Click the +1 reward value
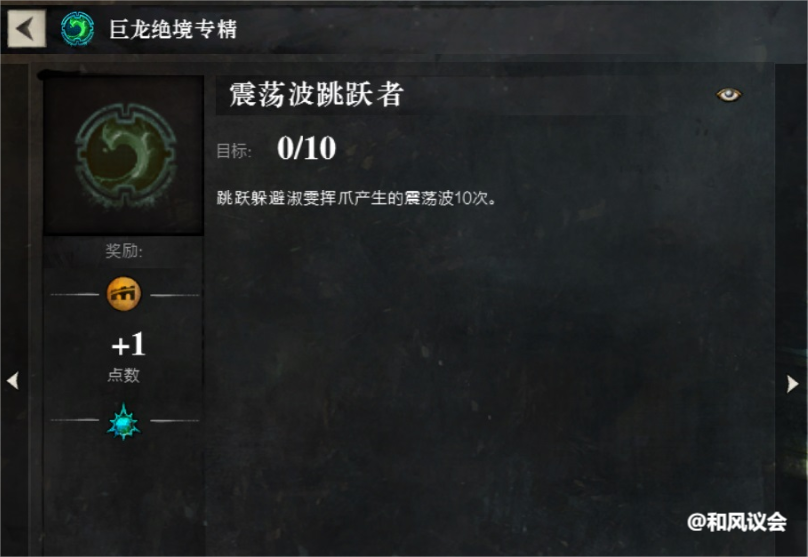 click(x=128, y=344)
